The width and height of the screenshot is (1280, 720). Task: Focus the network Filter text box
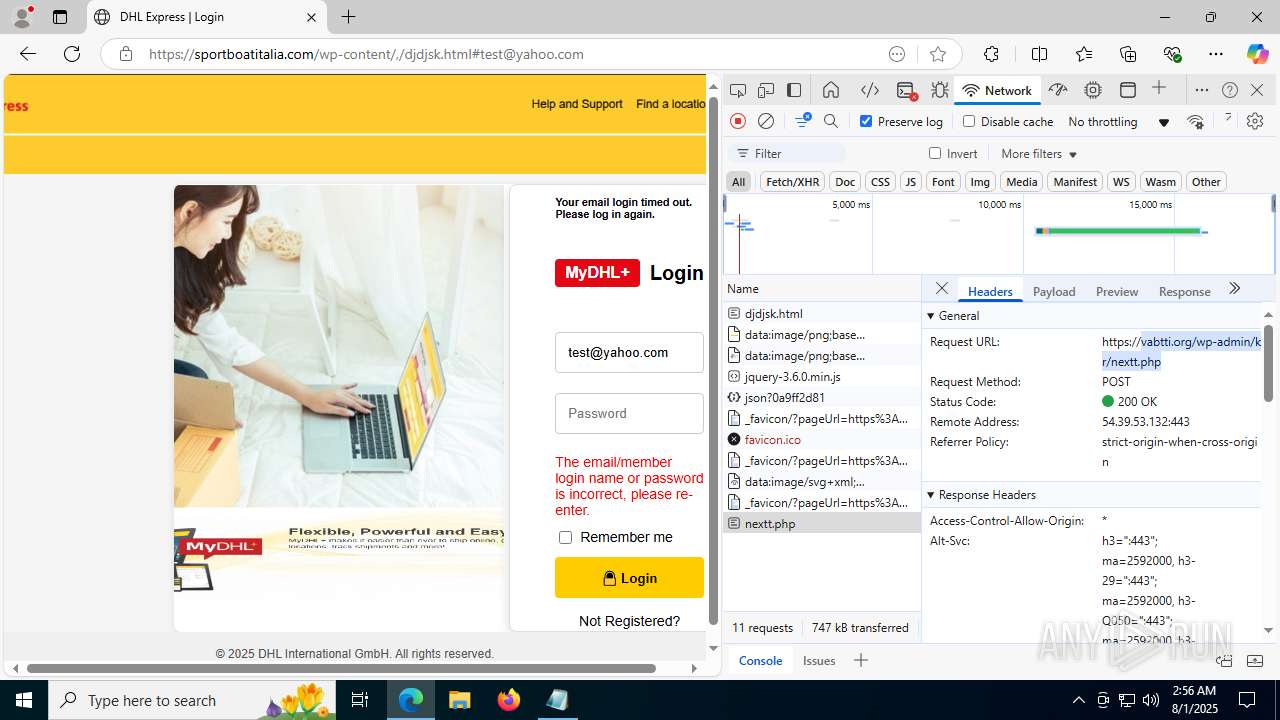(787, 153)
